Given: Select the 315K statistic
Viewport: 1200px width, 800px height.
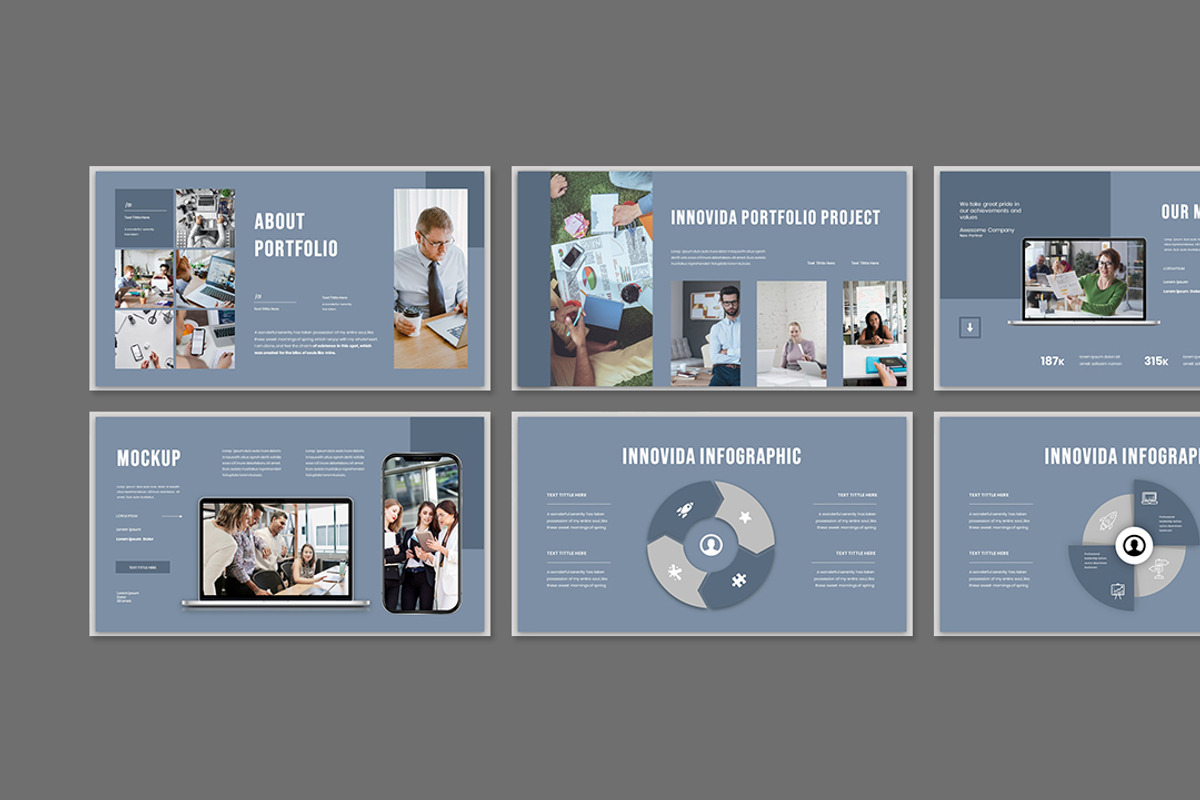Looking at the screenshot, I should tap(1157, 361).
